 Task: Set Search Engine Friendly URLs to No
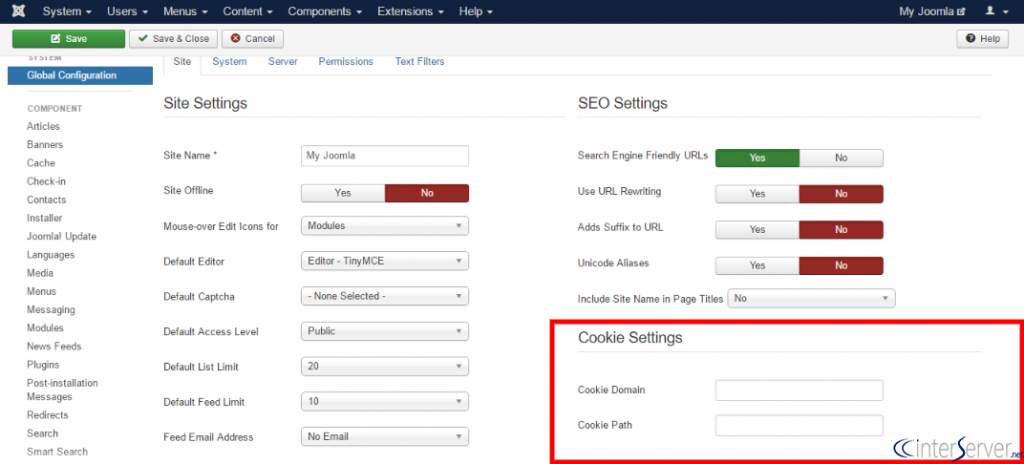[841, 158]
